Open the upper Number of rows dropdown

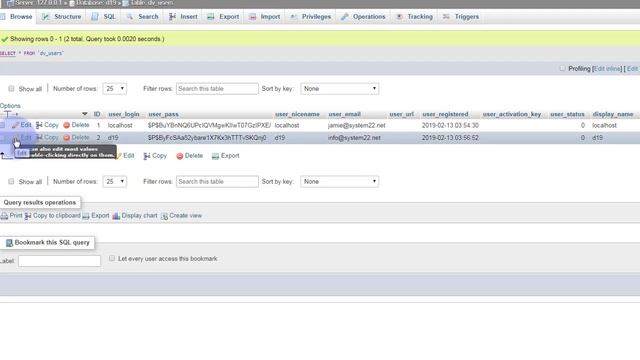point(114,89)
